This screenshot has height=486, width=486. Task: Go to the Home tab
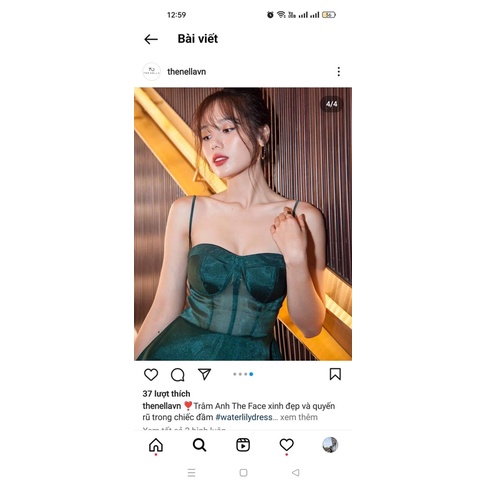tap(156, 445)
